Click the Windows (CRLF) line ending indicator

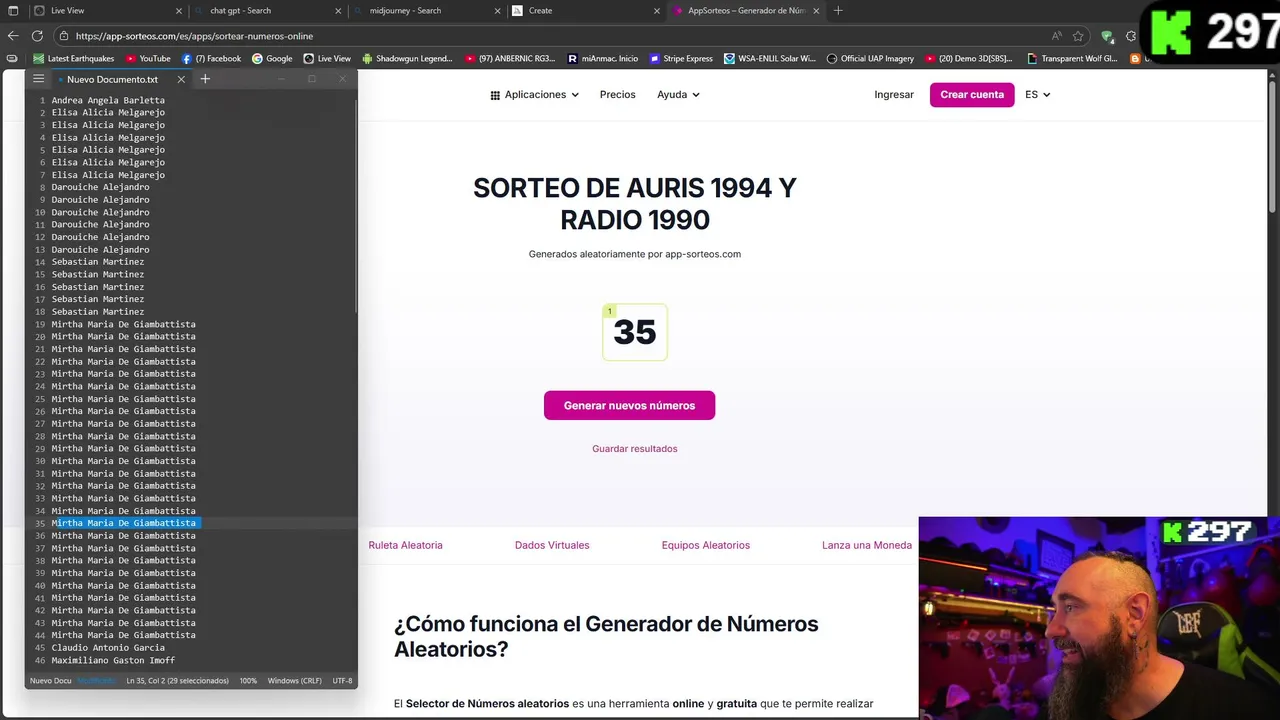pyautogui.click(x=295, y=681)
